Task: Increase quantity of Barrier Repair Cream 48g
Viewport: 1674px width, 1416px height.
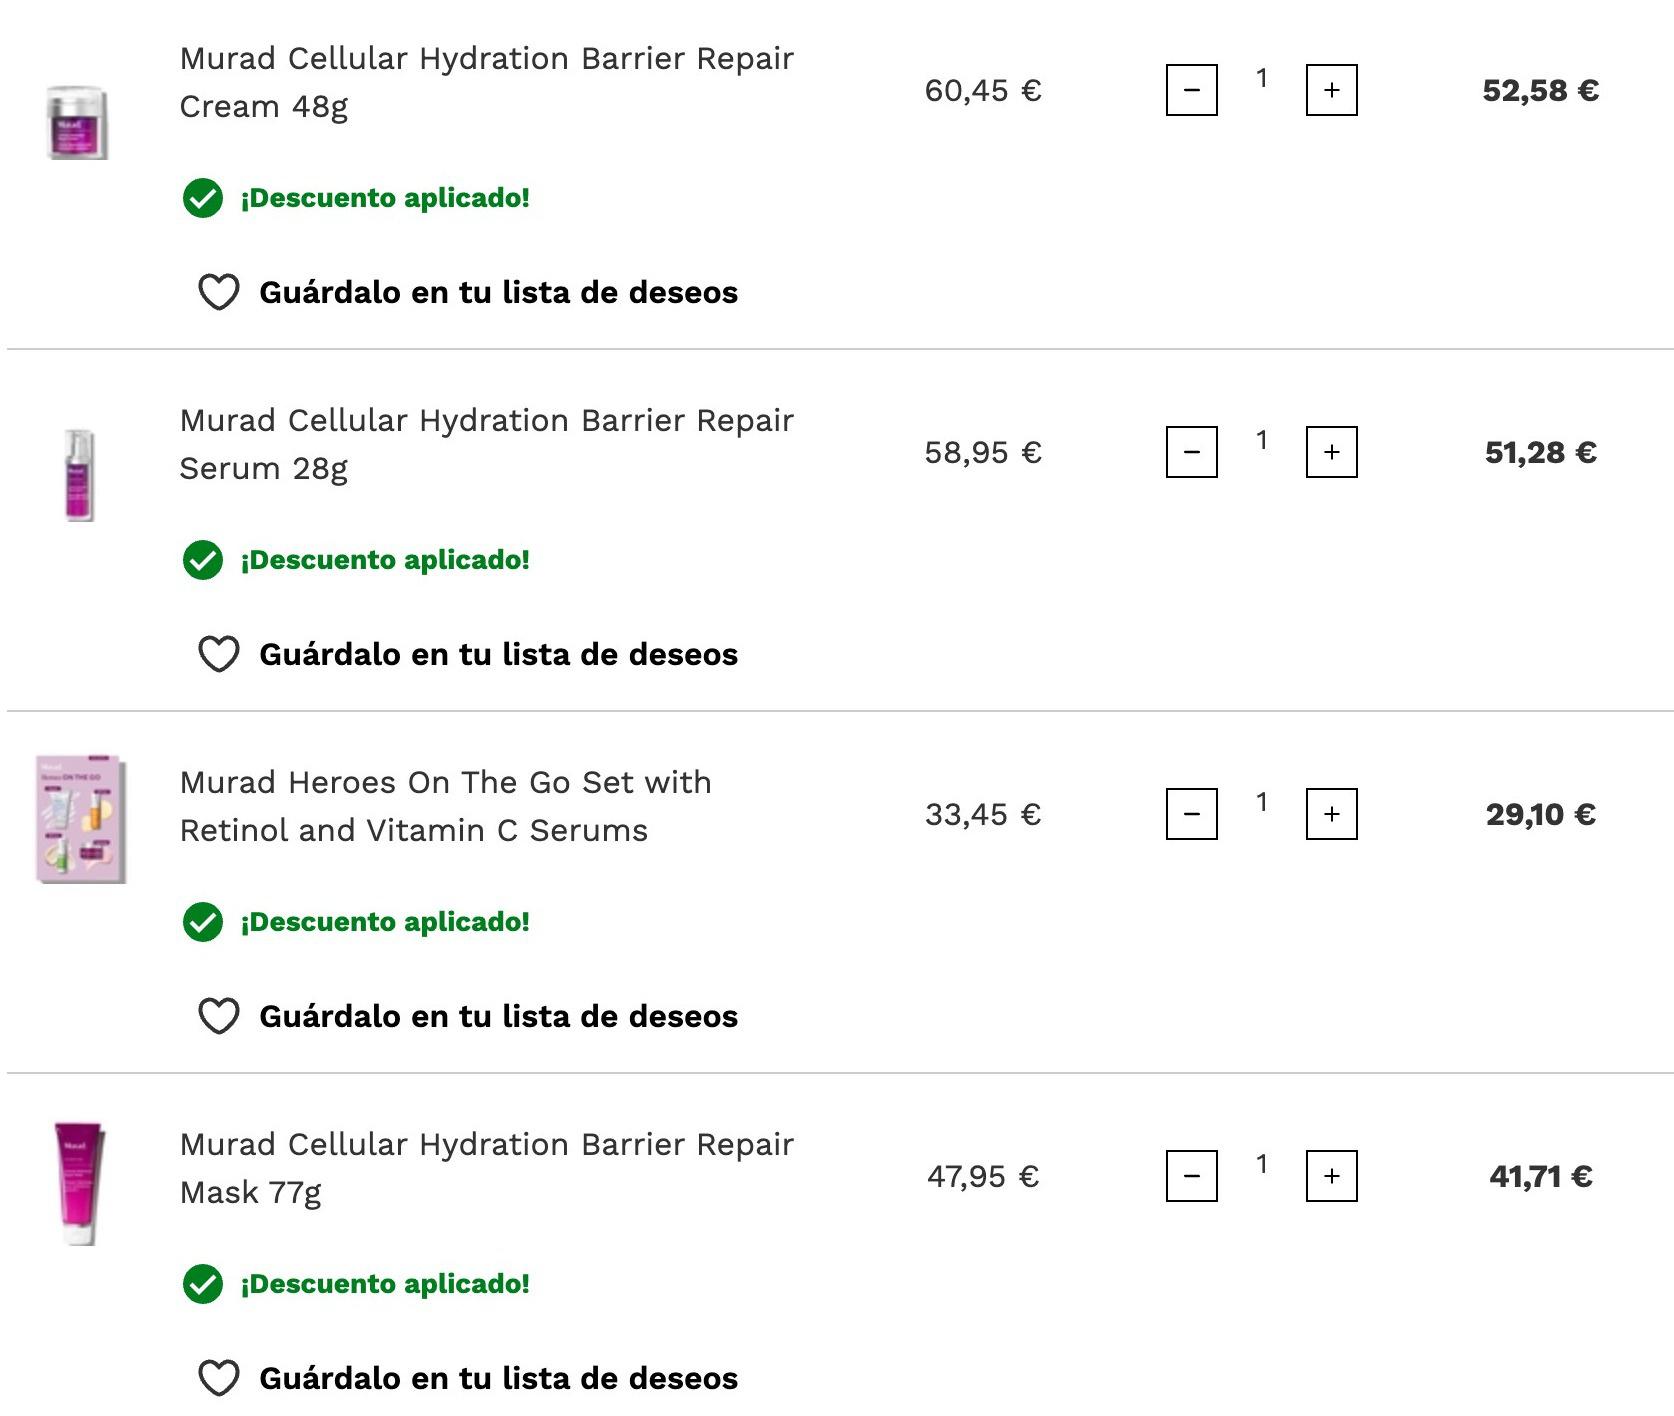Action: (x=1331, y=90)
